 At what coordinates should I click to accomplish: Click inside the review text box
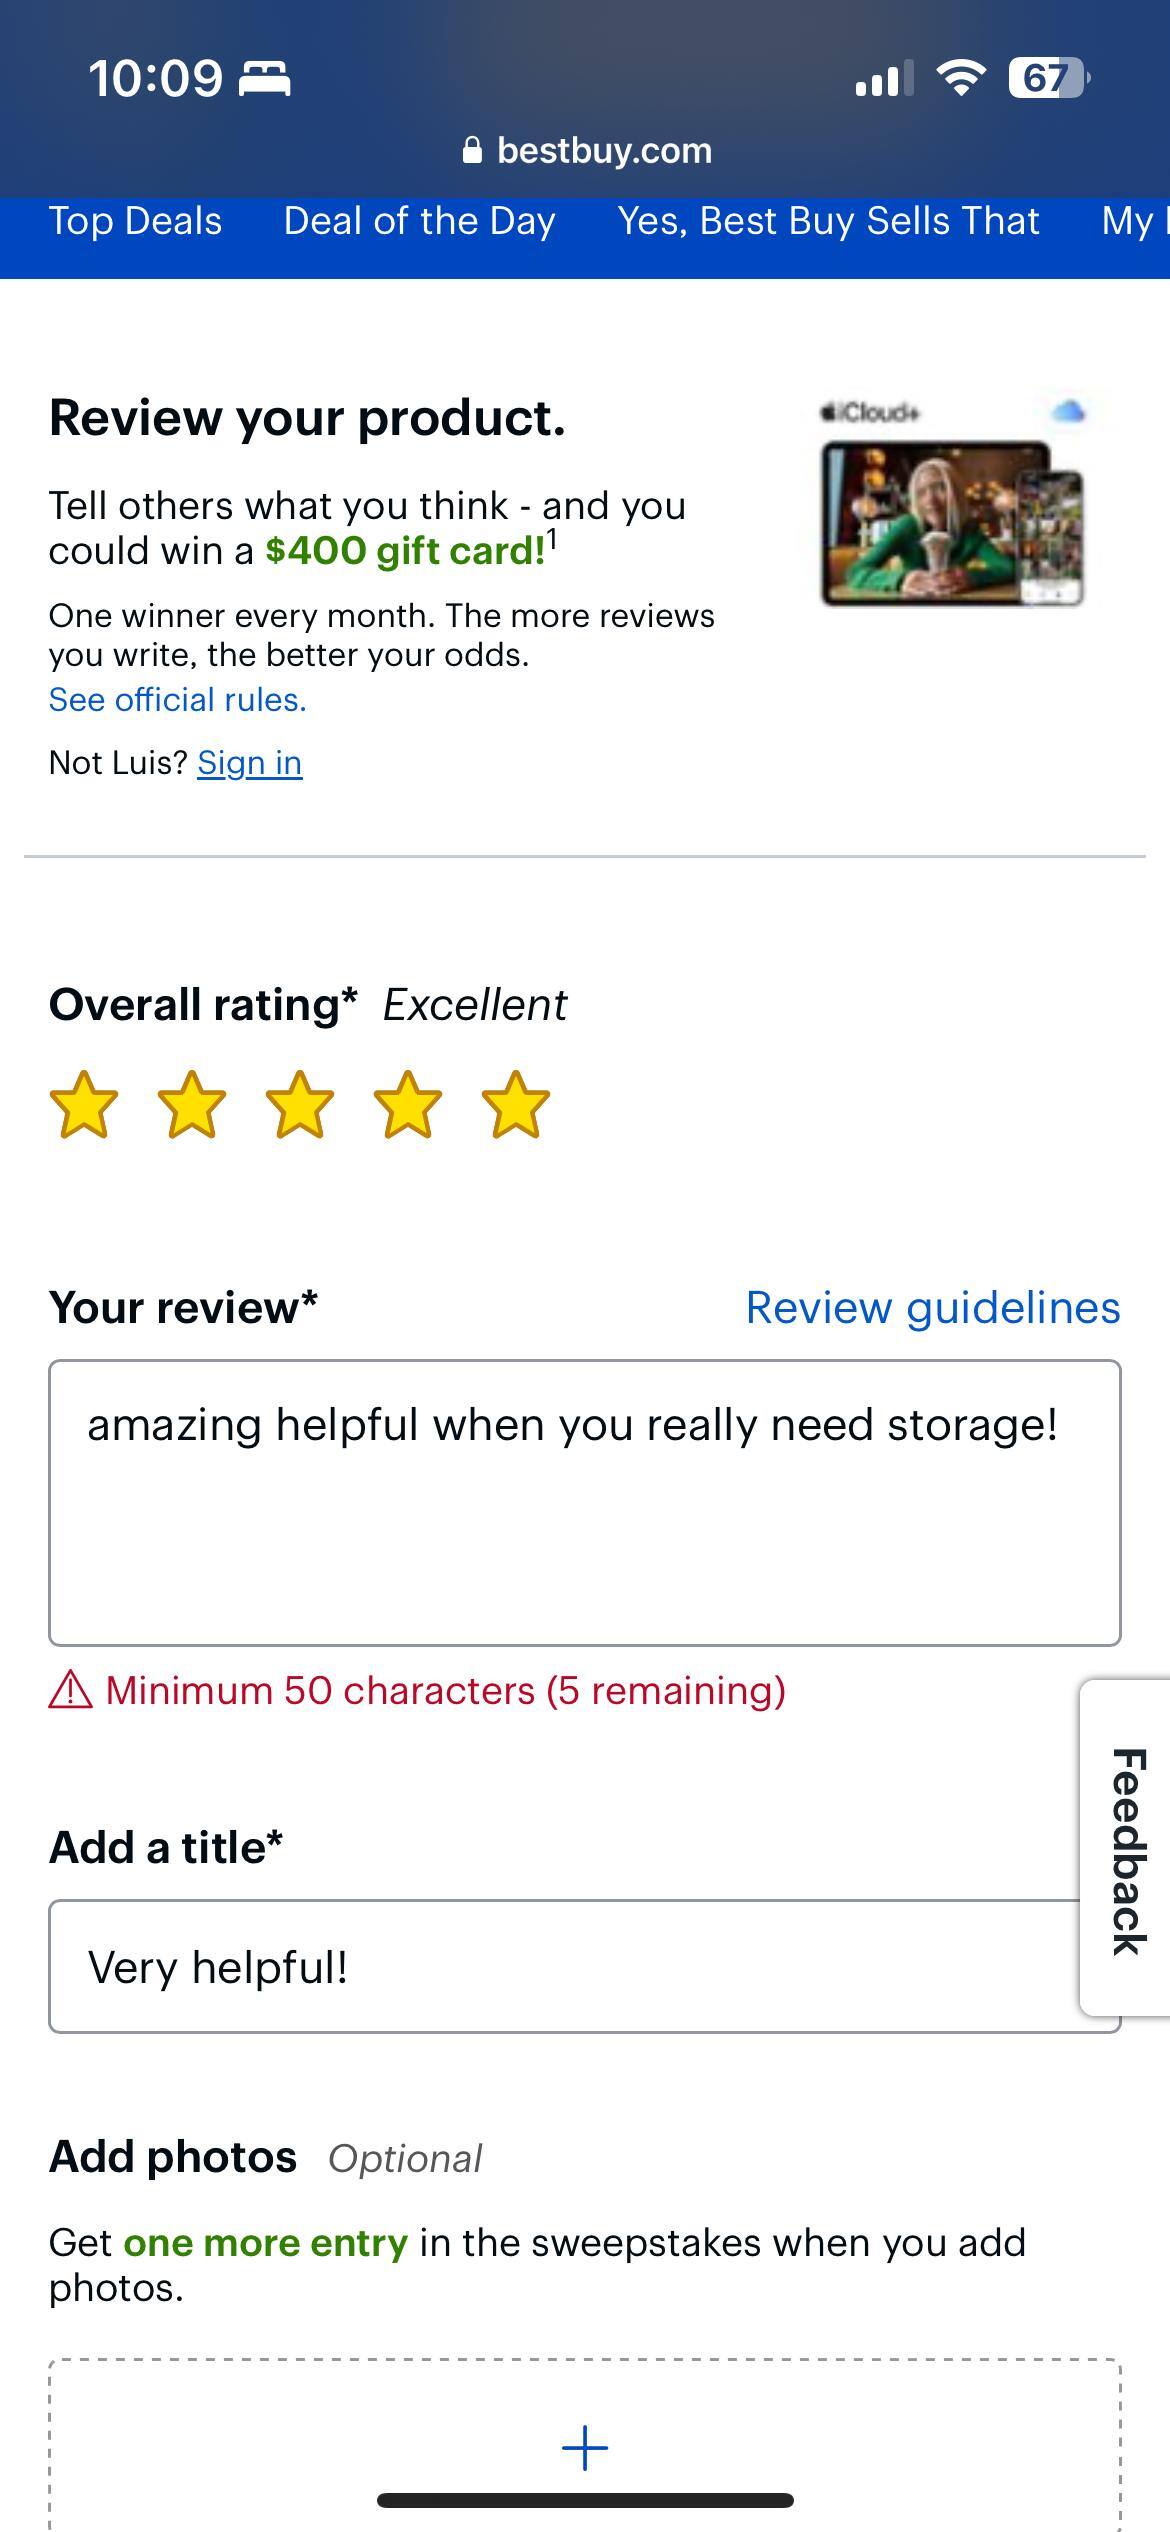[x=585, y=1500]
